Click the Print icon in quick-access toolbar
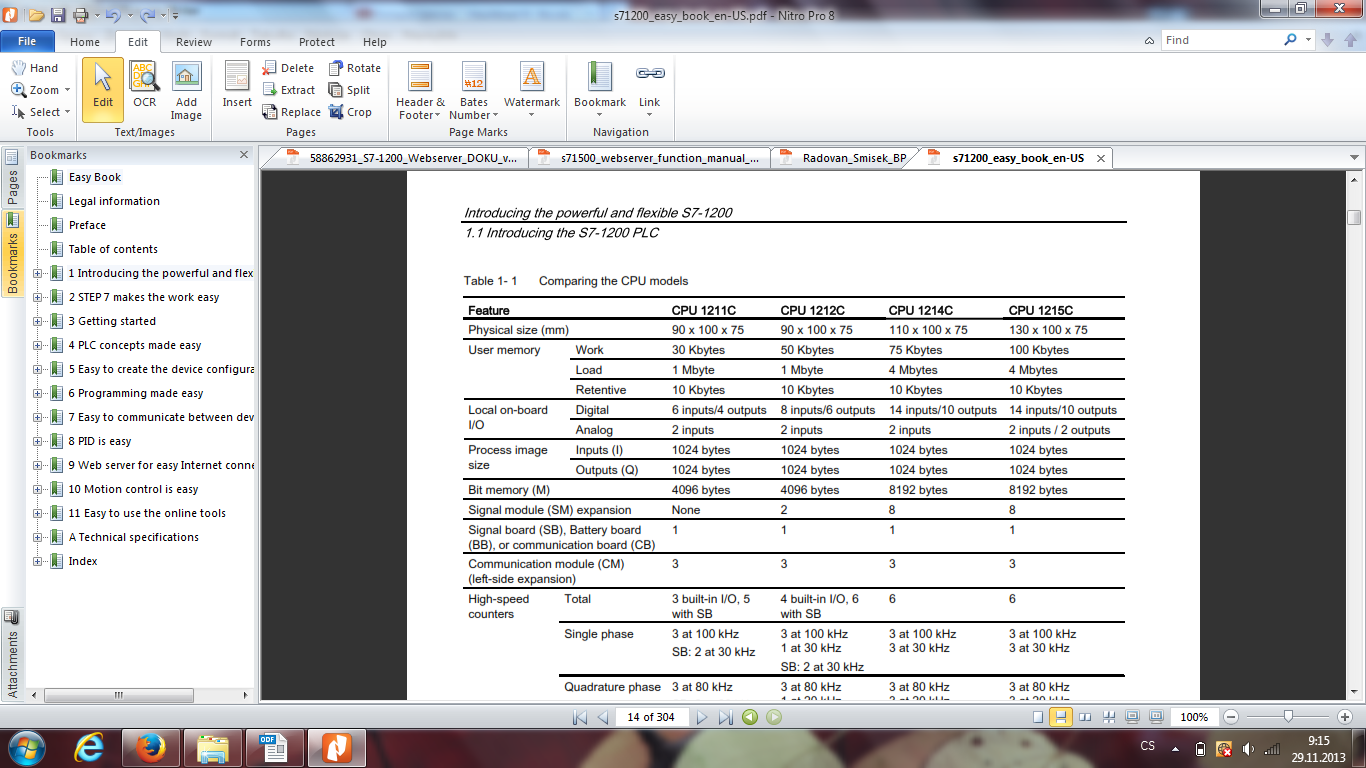The height and width of the screenshot is (768, 1366). tap(80, 15)
